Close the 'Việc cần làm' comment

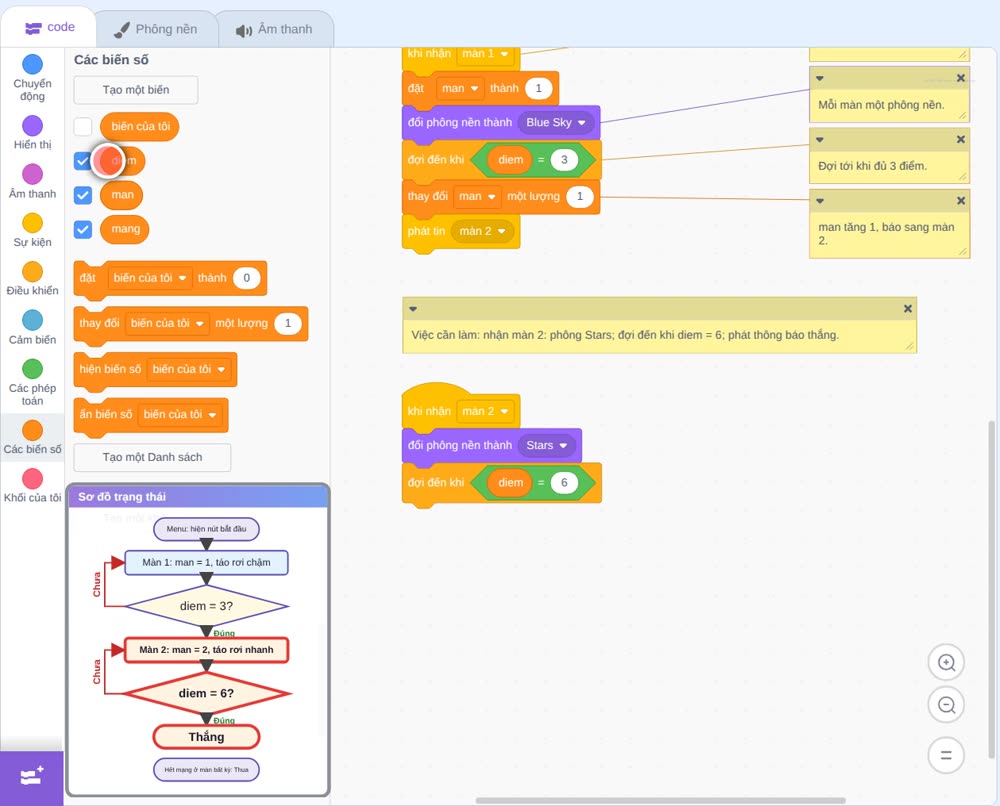point(908,309)
